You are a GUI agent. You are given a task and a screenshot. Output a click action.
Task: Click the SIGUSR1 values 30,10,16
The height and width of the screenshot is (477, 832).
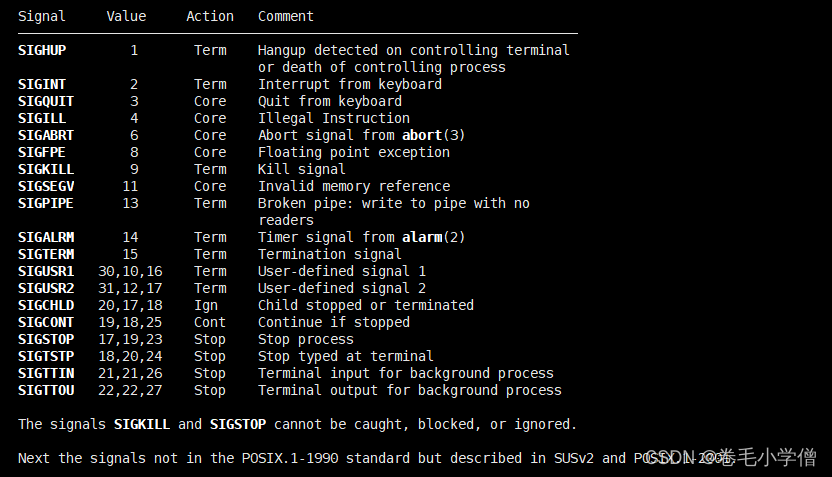pos(130,272)
